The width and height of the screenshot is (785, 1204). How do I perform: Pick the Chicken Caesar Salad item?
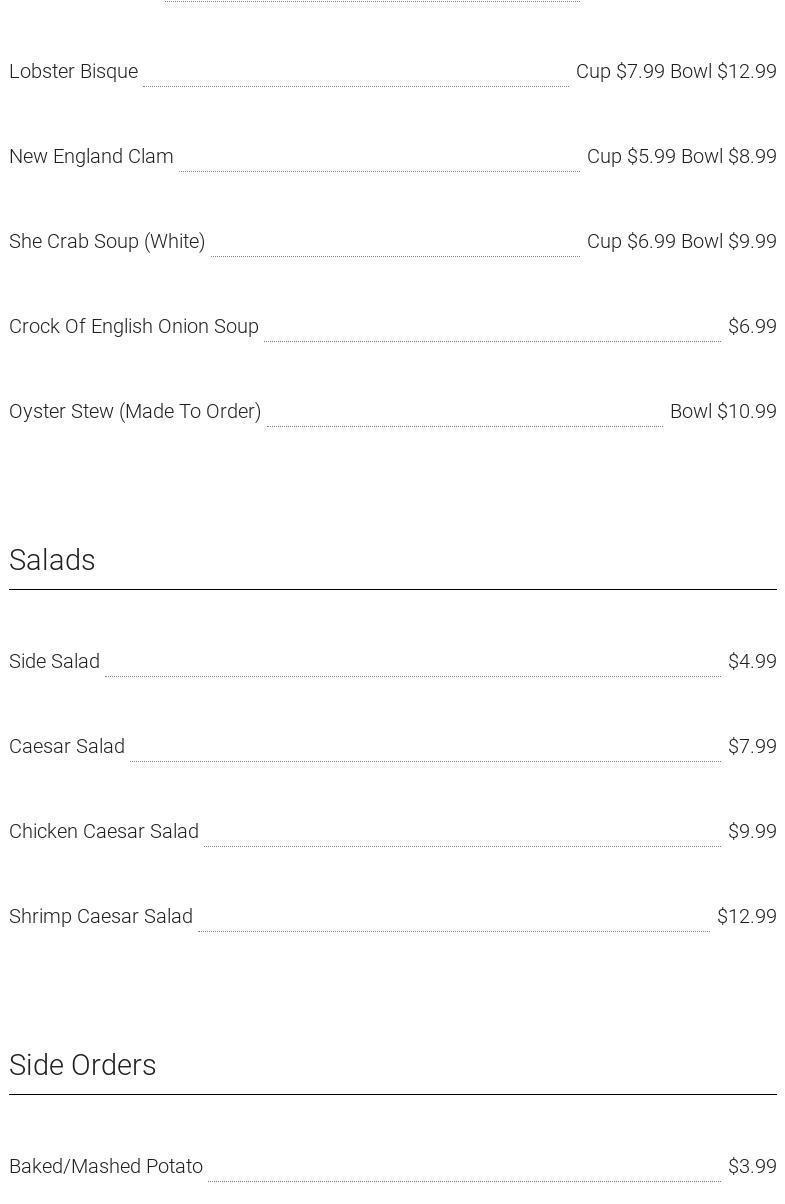click(104, 832)
